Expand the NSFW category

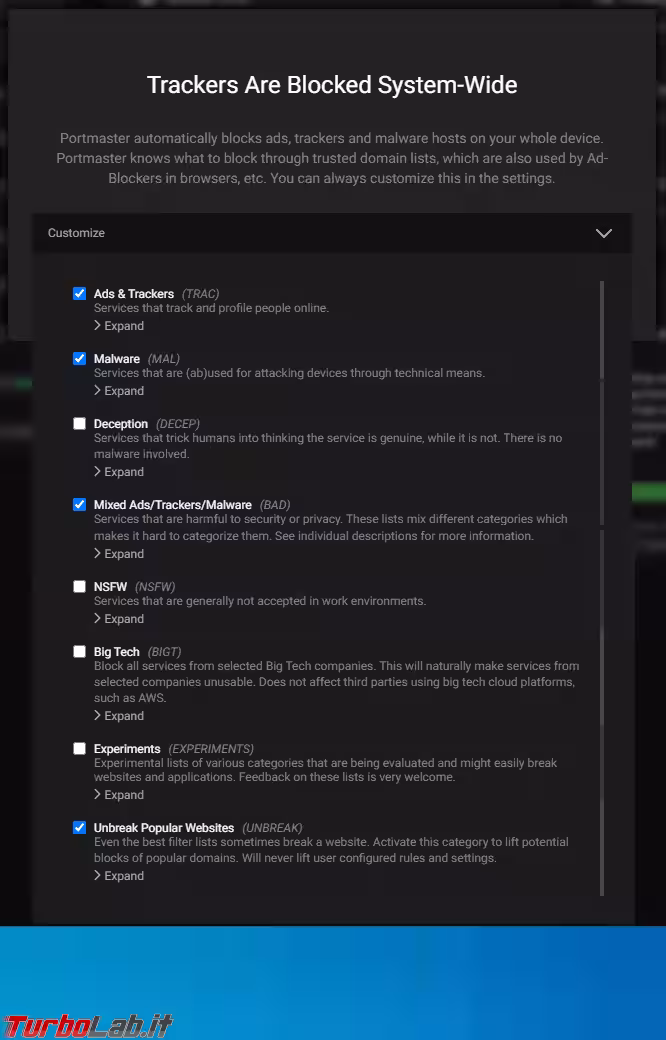pyautogui.click(x=119, y=619)
